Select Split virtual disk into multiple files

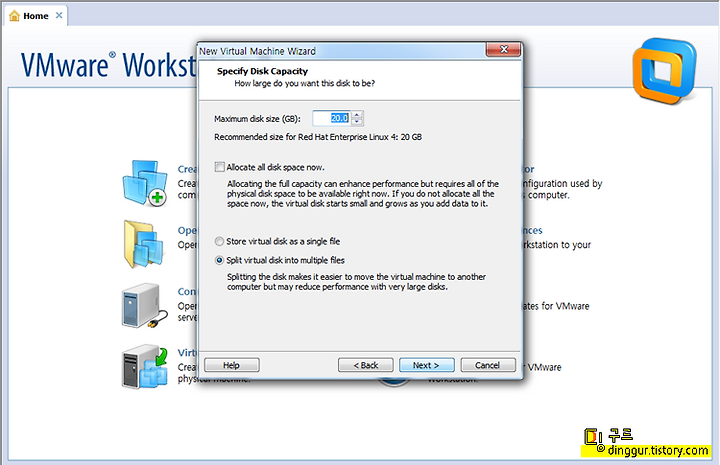pos(219,260)
